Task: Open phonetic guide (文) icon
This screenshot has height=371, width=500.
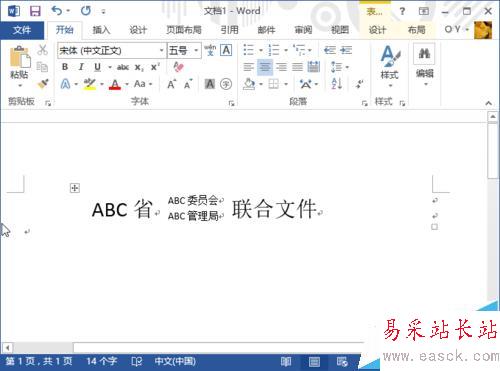Action: pyautogui.click(x=210, y=50)
